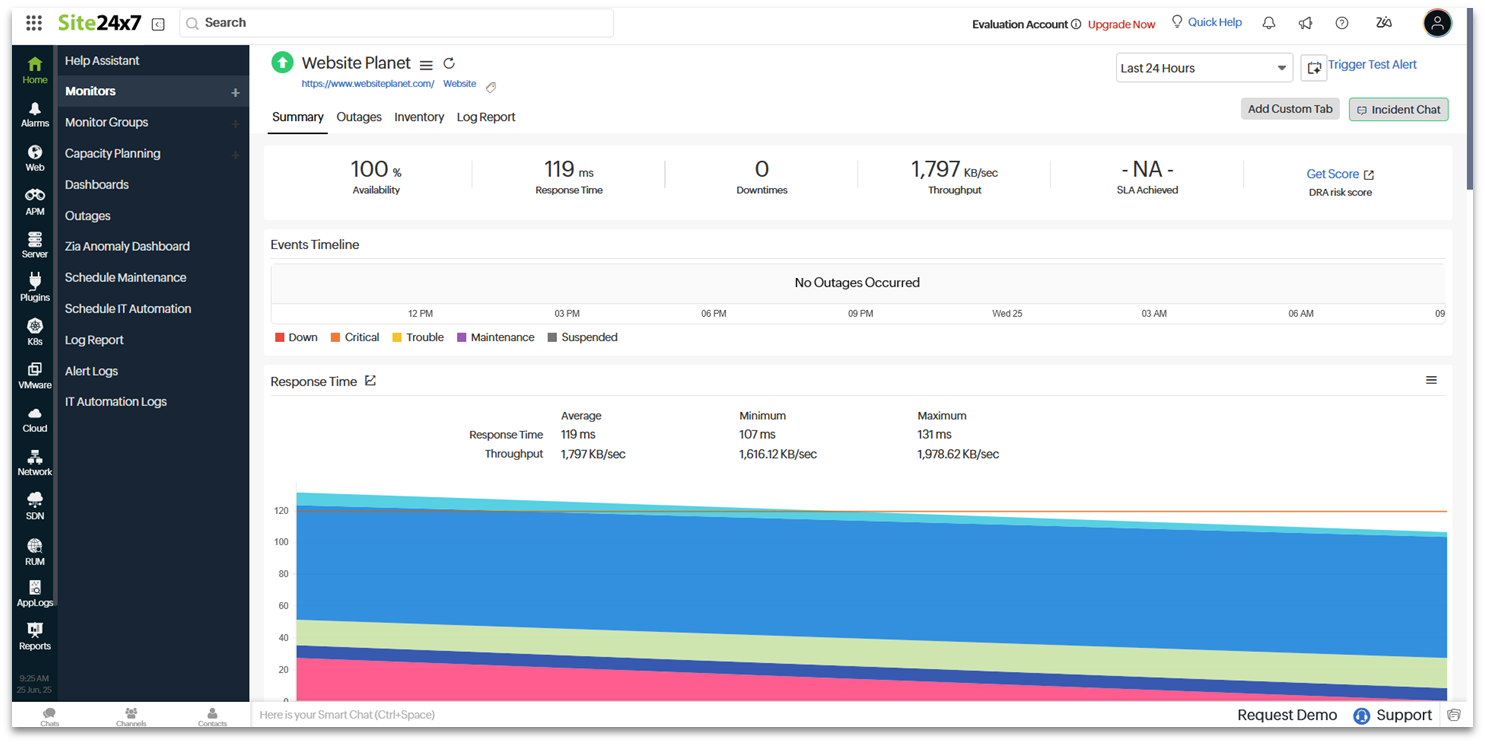This screenshot has width=1485, height=744.
Task: Open the notifications bell
Action: (1268, 22)
